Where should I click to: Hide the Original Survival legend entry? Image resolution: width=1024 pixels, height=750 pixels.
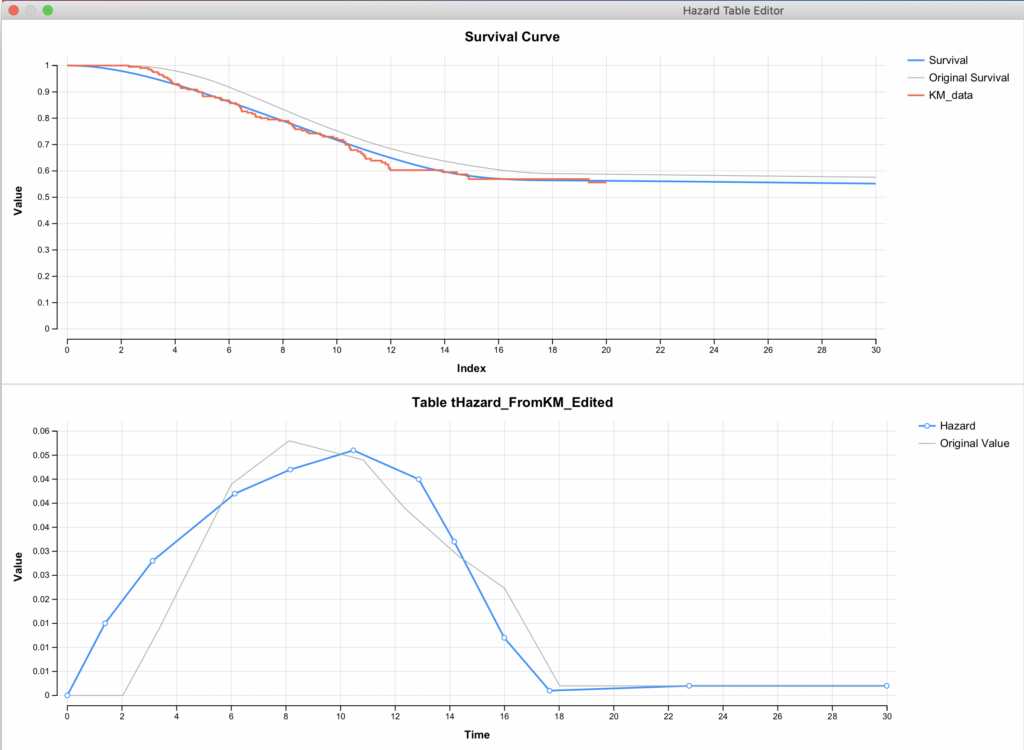969,77
